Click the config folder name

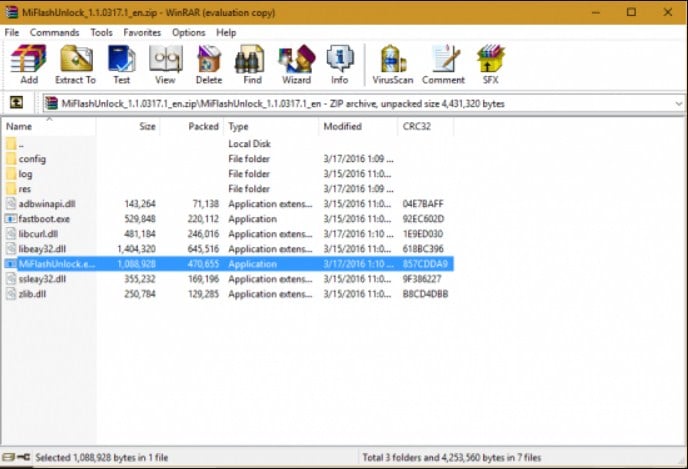[x=32, y=159]
